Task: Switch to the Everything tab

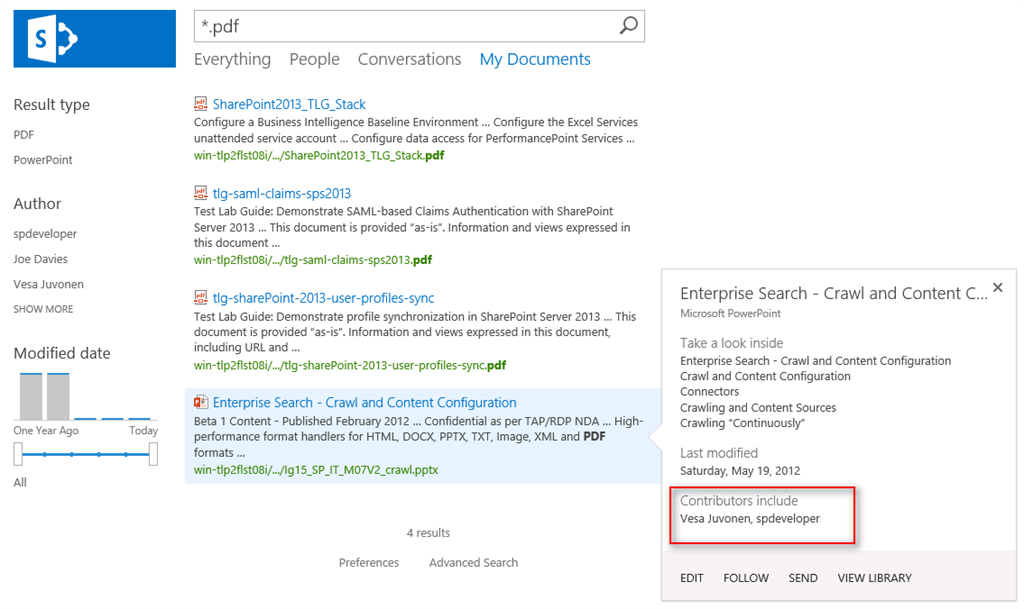Action: (232, 59)
